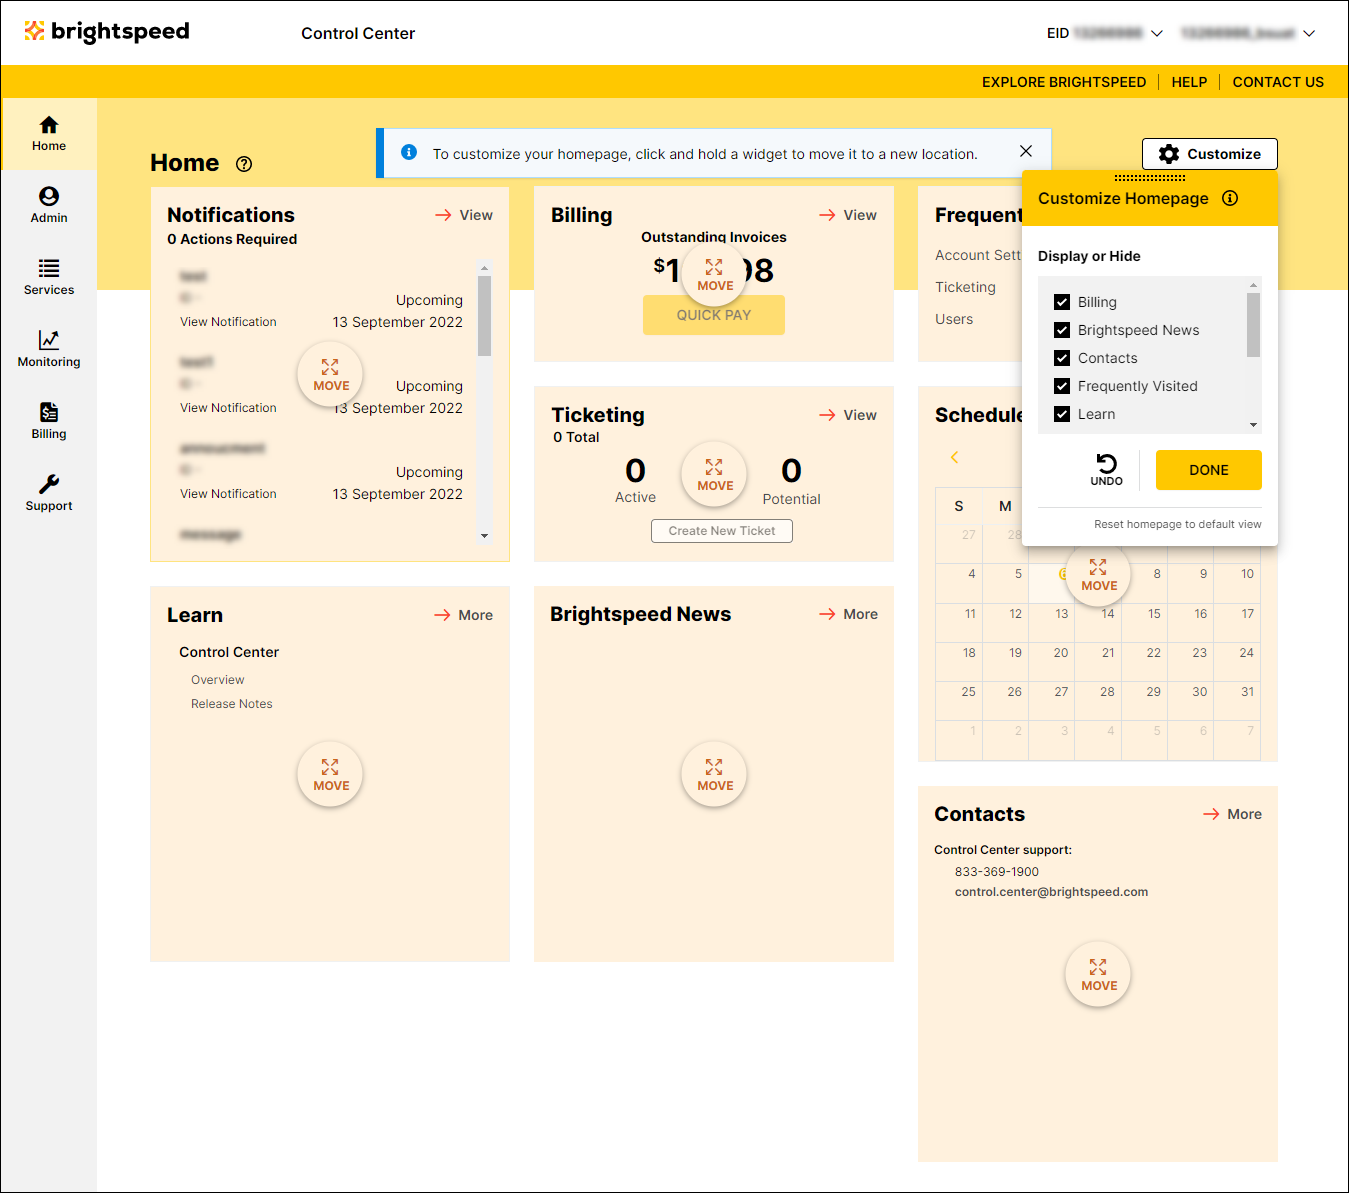The image size is (1349, 1193).
Task: Click the Display or Hide list scrollbar thumb
Action: (1253, 325)
